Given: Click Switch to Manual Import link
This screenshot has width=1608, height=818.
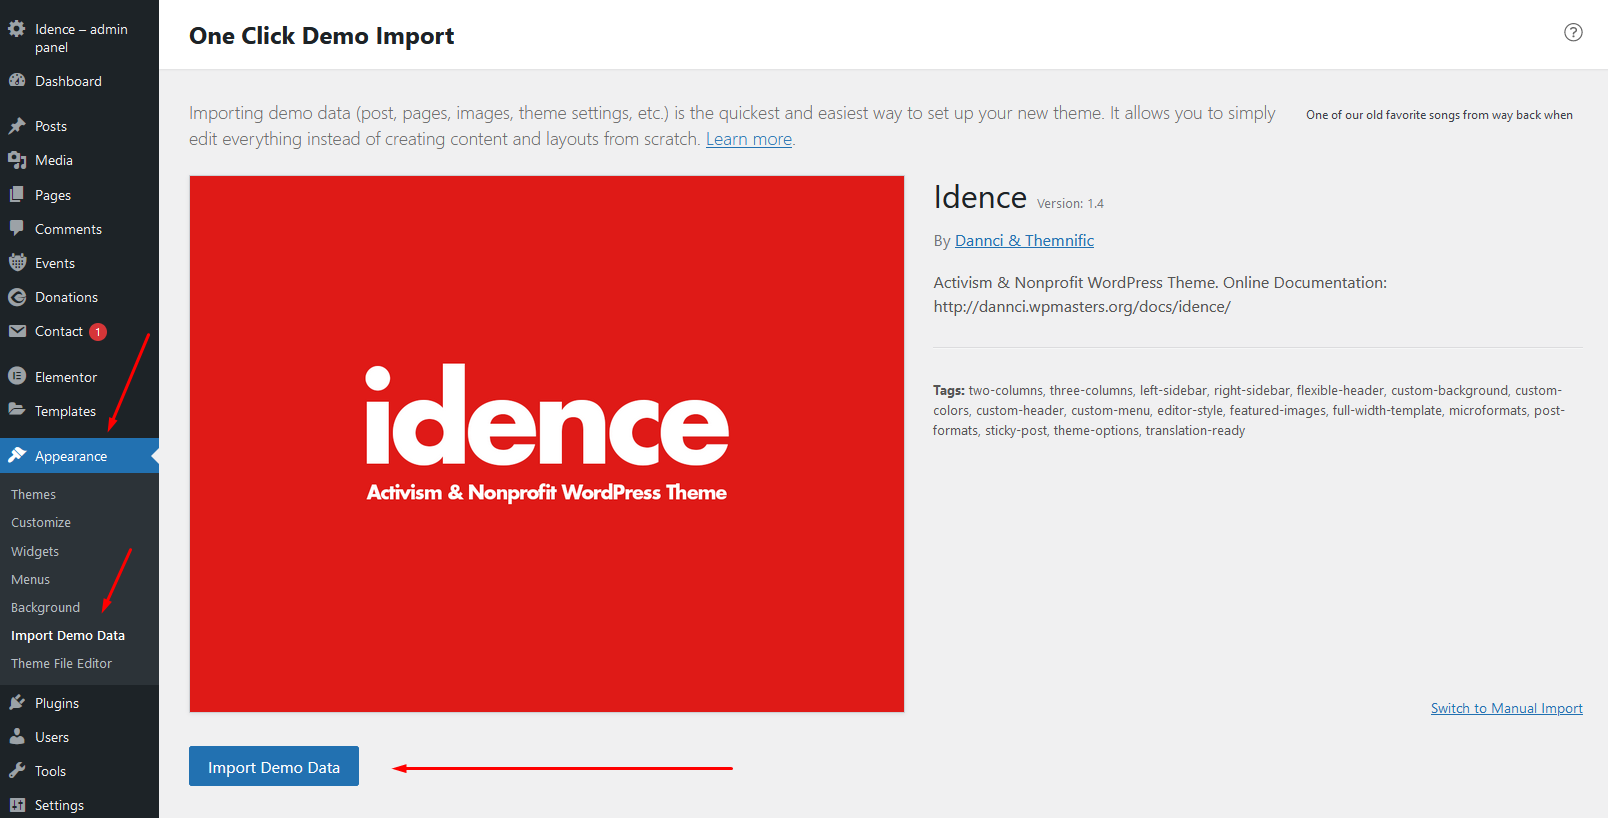Looking at the screenshot, I should (x=1506, y=708).
